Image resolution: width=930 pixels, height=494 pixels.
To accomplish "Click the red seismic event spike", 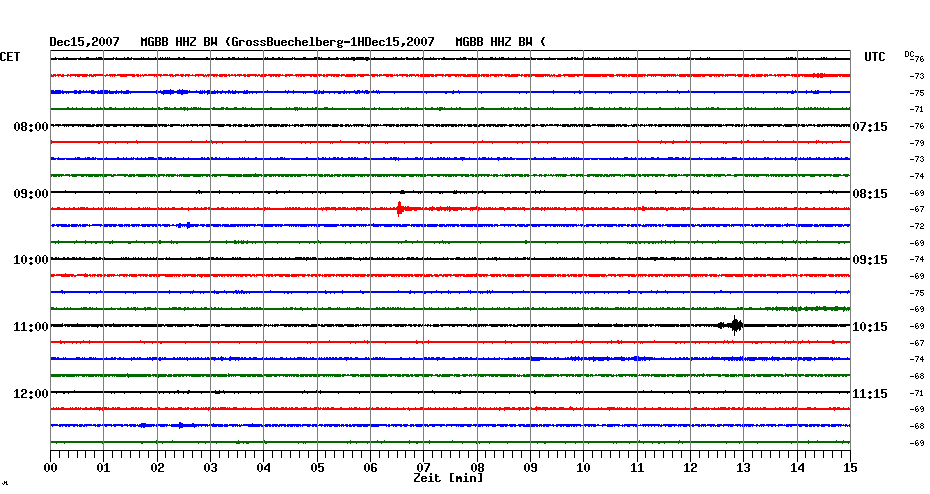I will tap(399, 209).
